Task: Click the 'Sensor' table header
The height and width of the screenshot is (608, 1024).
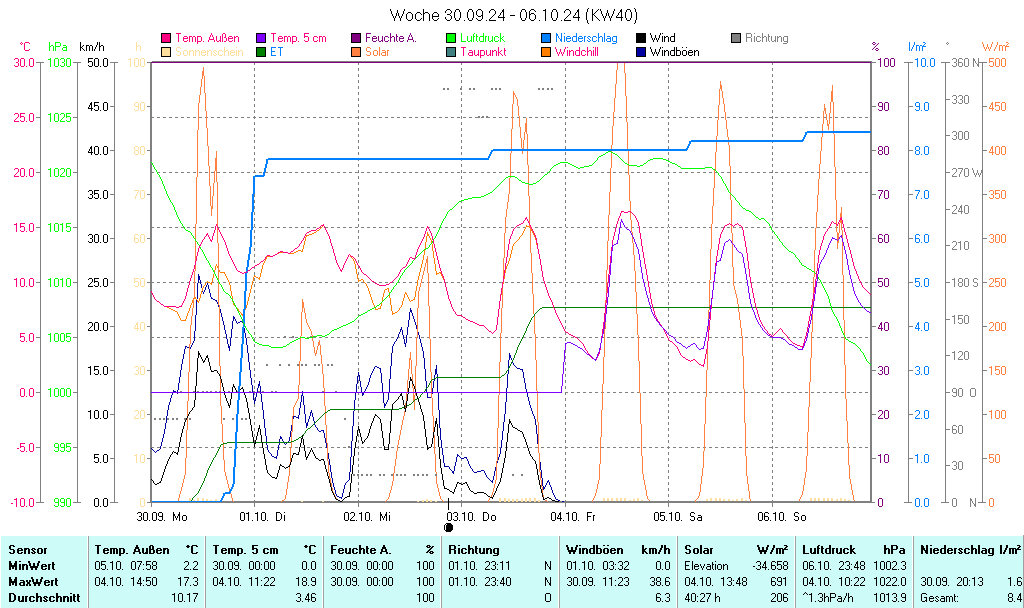Action: [x=27, y=550]
